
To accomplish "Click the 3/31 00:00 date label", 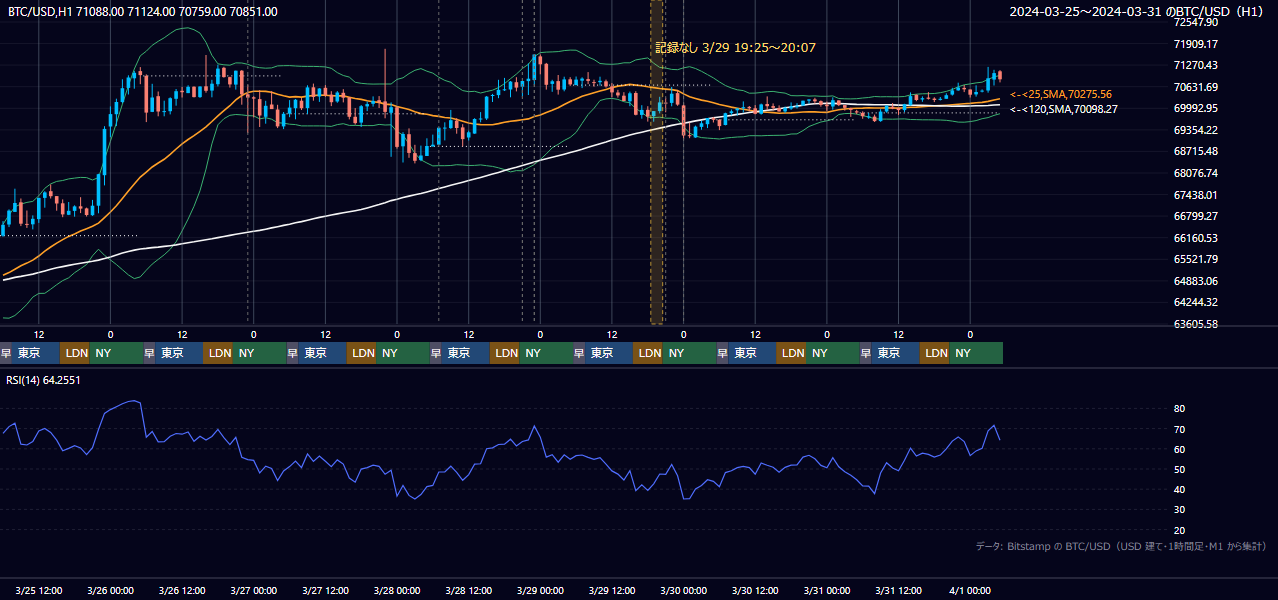I will point(827,590).
